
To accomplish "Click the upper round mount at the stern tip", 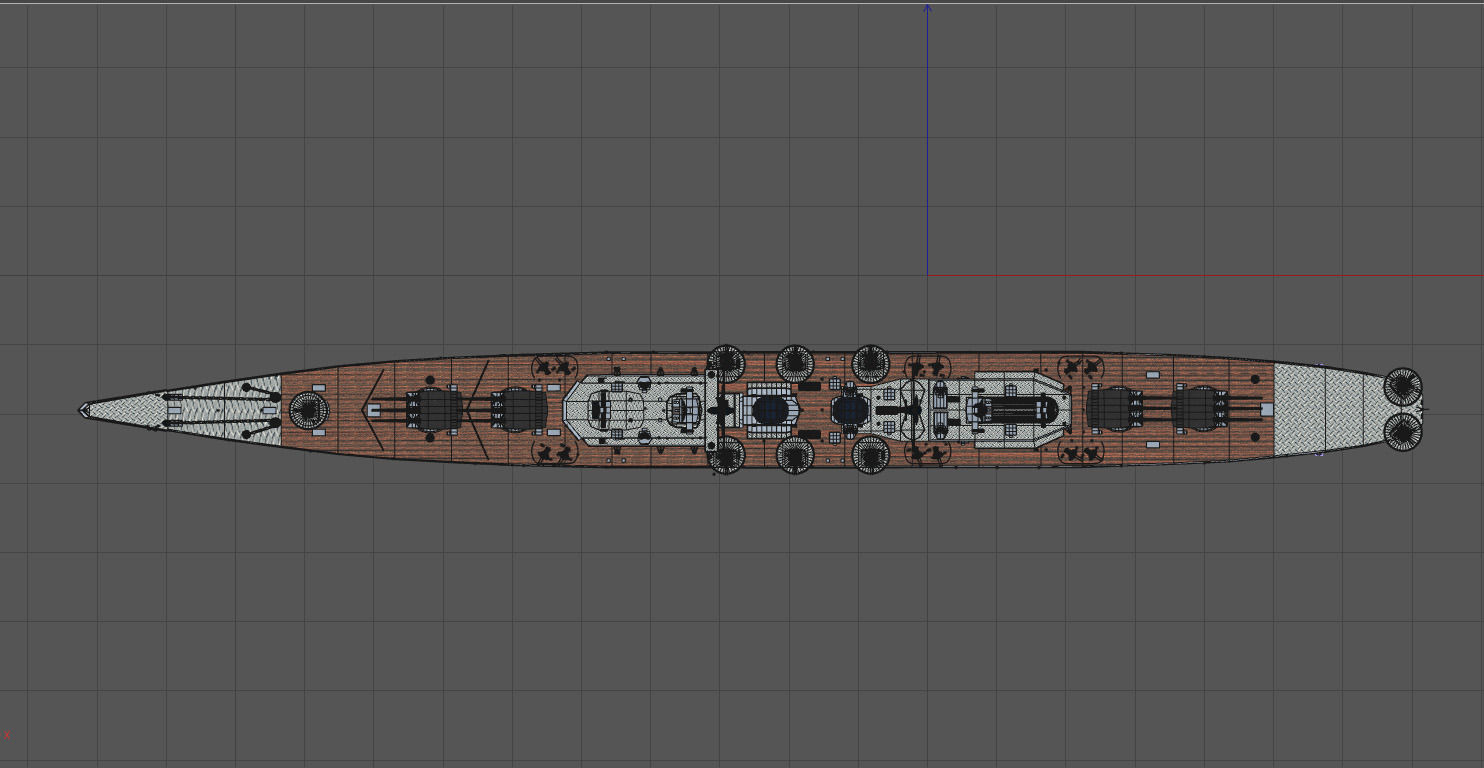I will [x=1403, y=387].
